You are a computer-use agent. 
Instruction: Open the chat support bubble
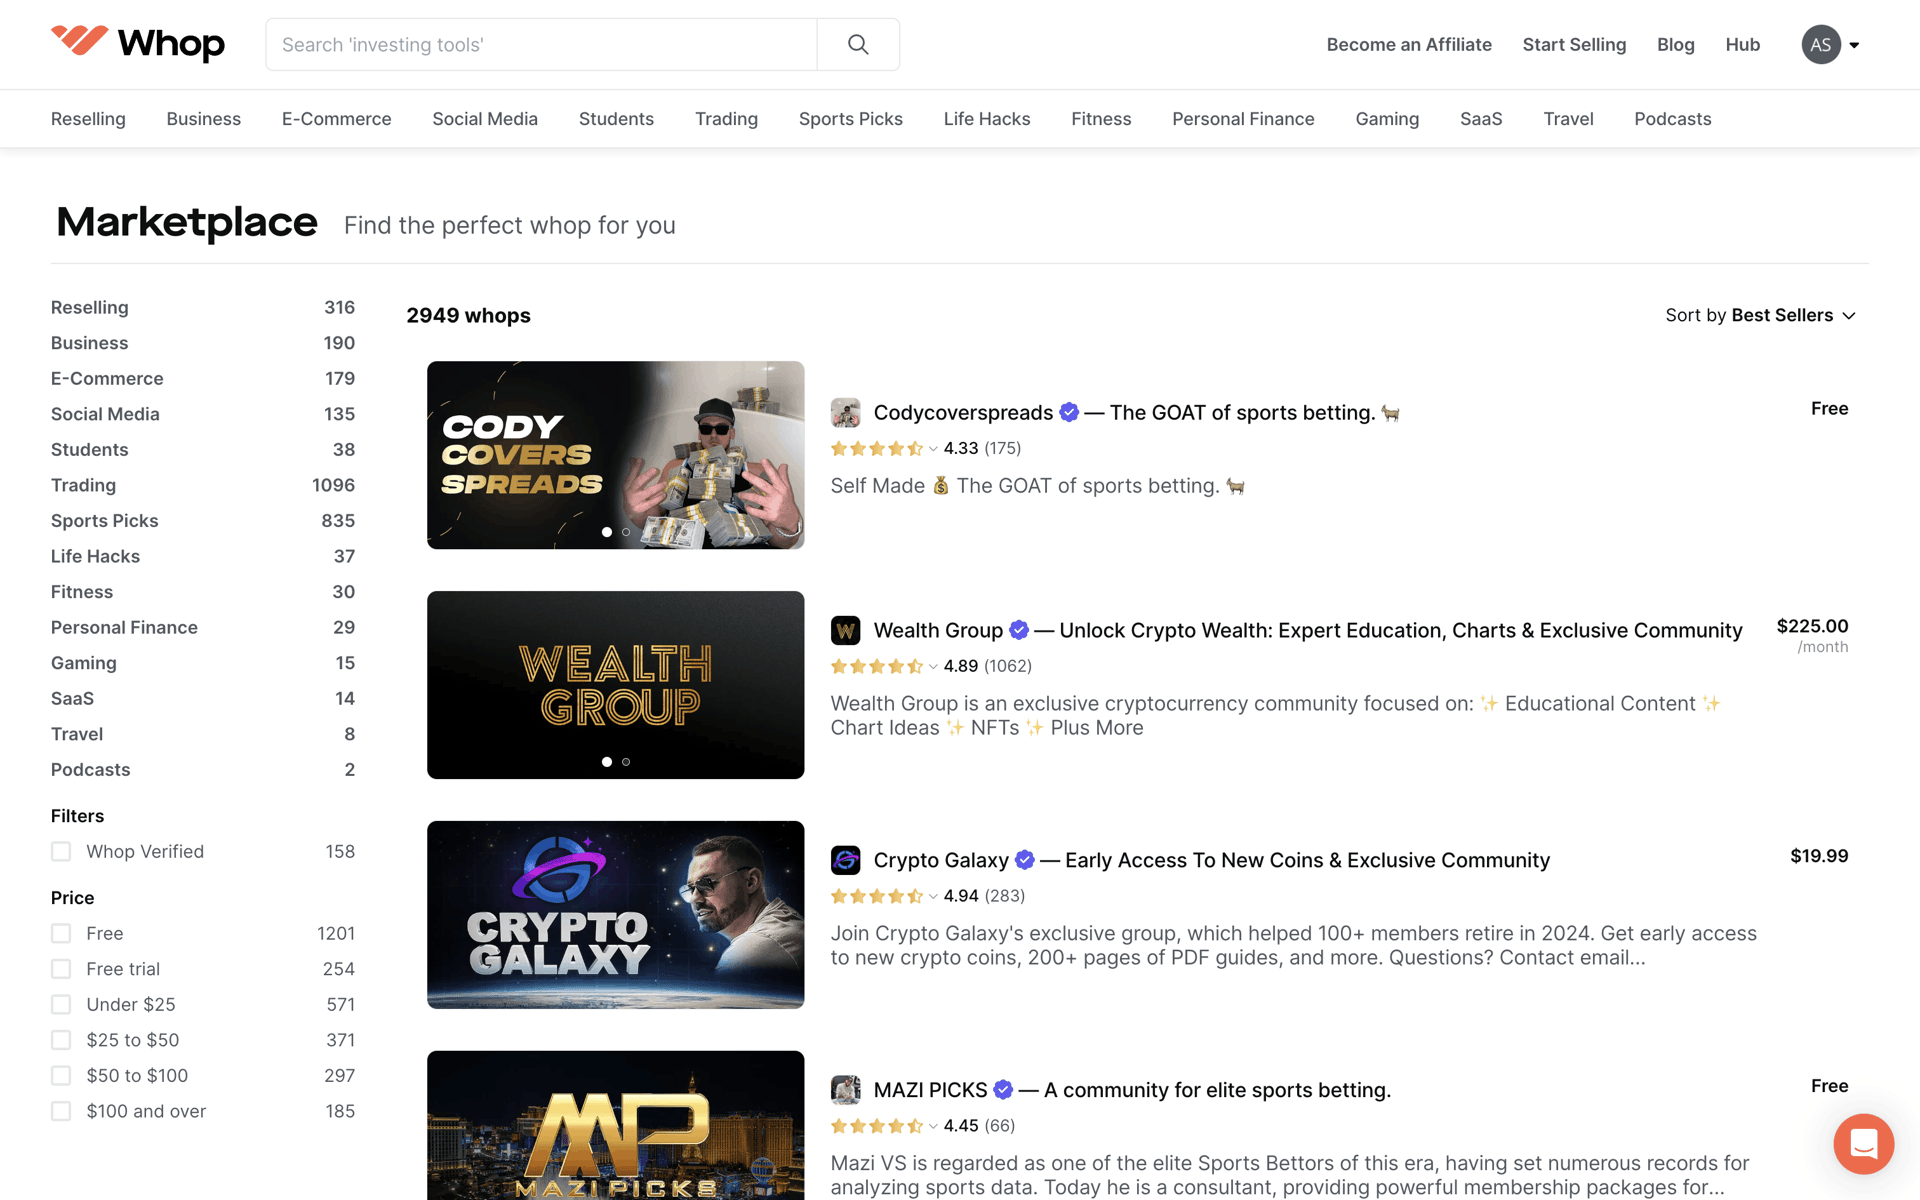coord(1863,1143)
